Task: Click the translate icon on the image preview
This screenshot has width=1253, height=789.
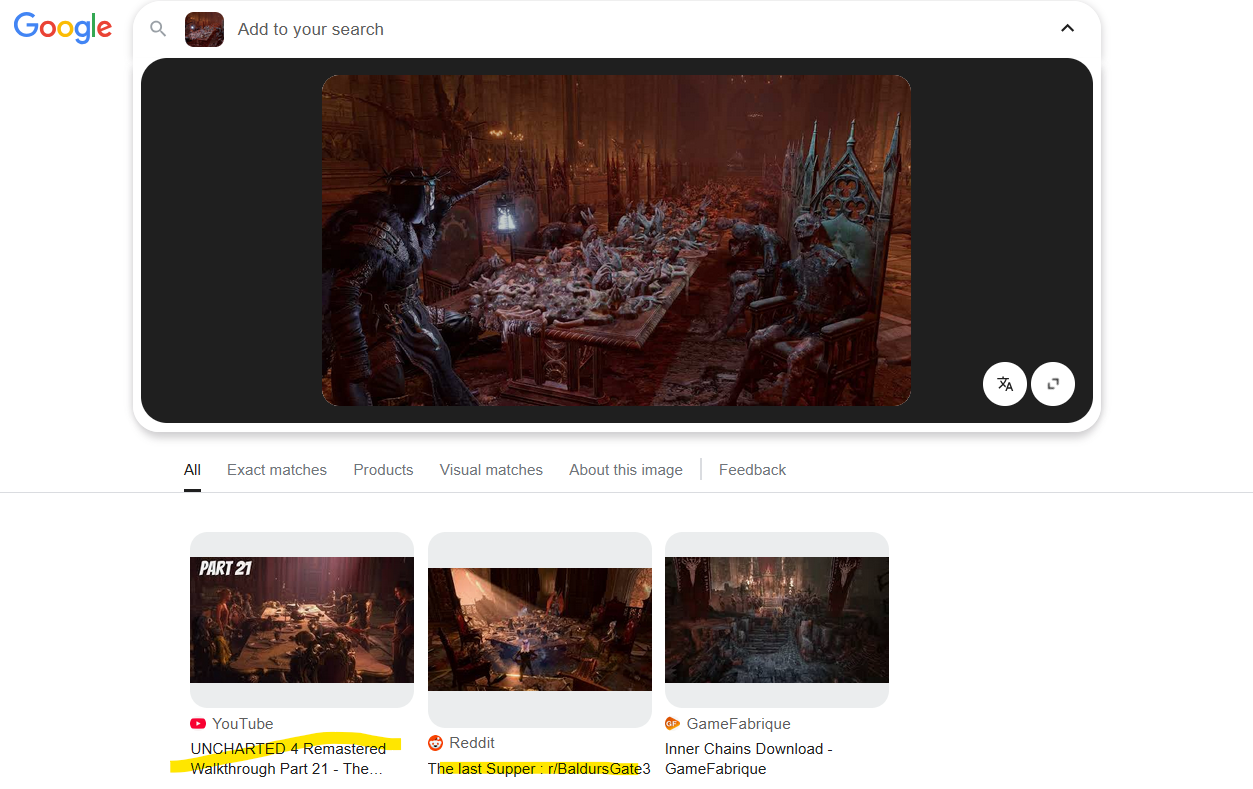Action: coord(1005,384)
